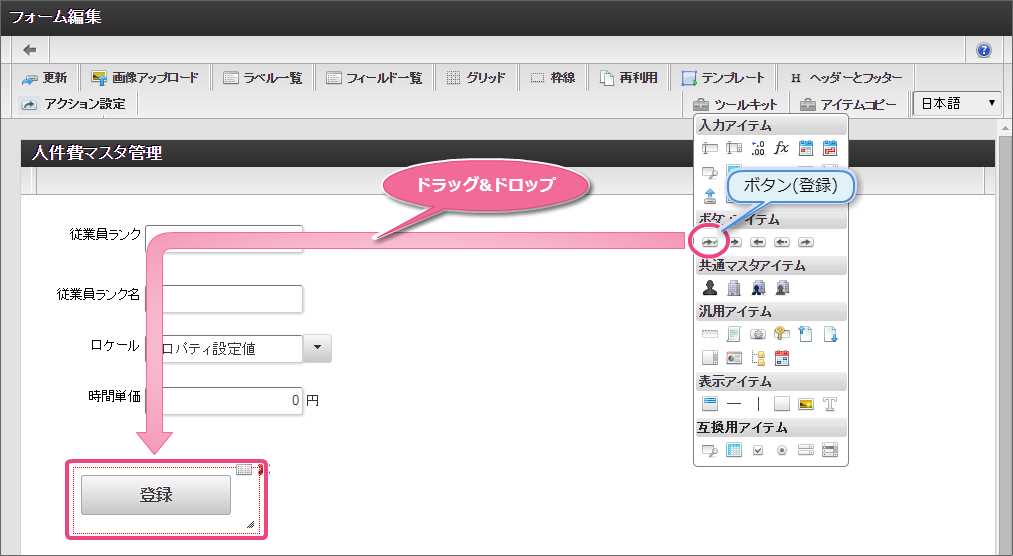Viewport: 1013px width, 556px height.
Task: Select the radio button compatibility item
Action: click(x=782, y=450)
